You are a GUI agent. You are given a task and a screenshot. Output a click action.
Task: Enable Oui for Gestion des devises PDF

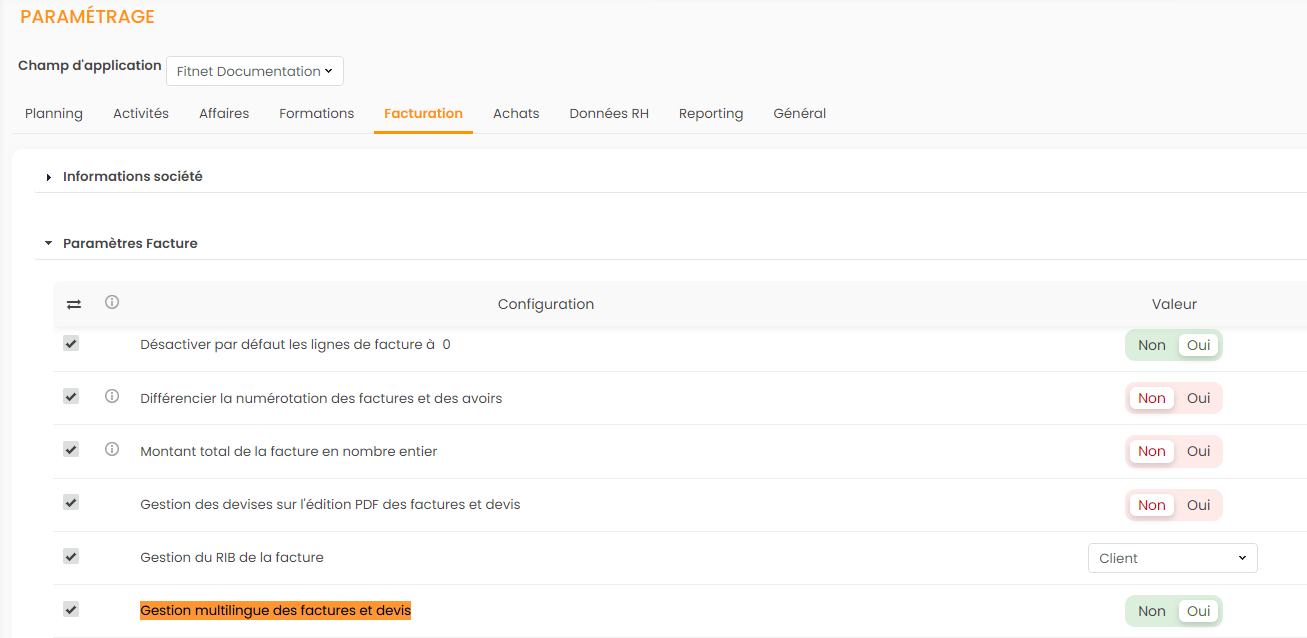click(1198, 505)
